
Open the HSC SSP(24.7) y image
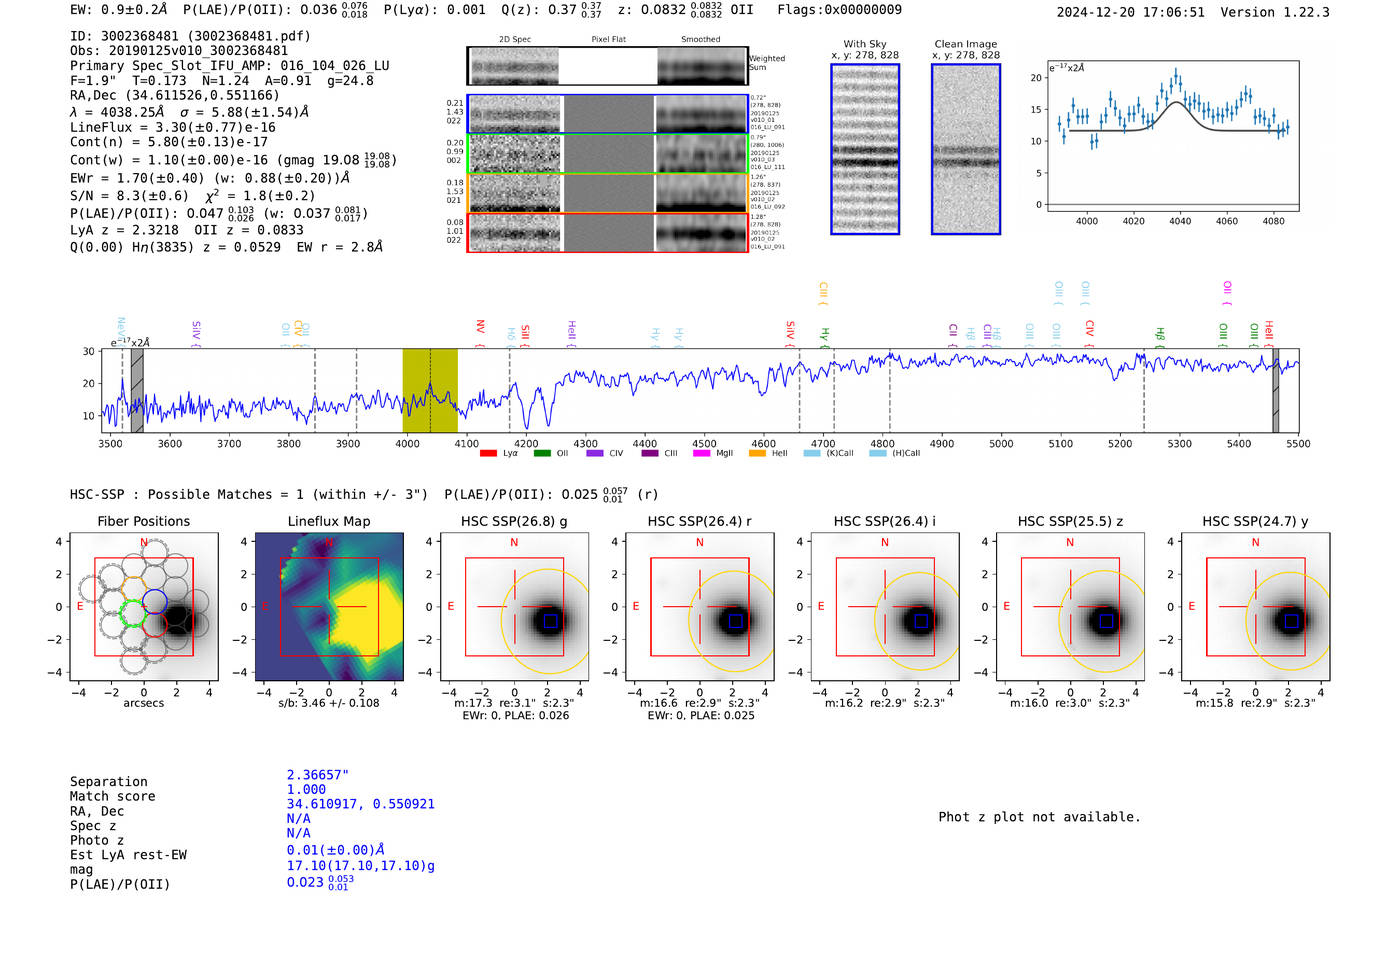[1256, 606]
